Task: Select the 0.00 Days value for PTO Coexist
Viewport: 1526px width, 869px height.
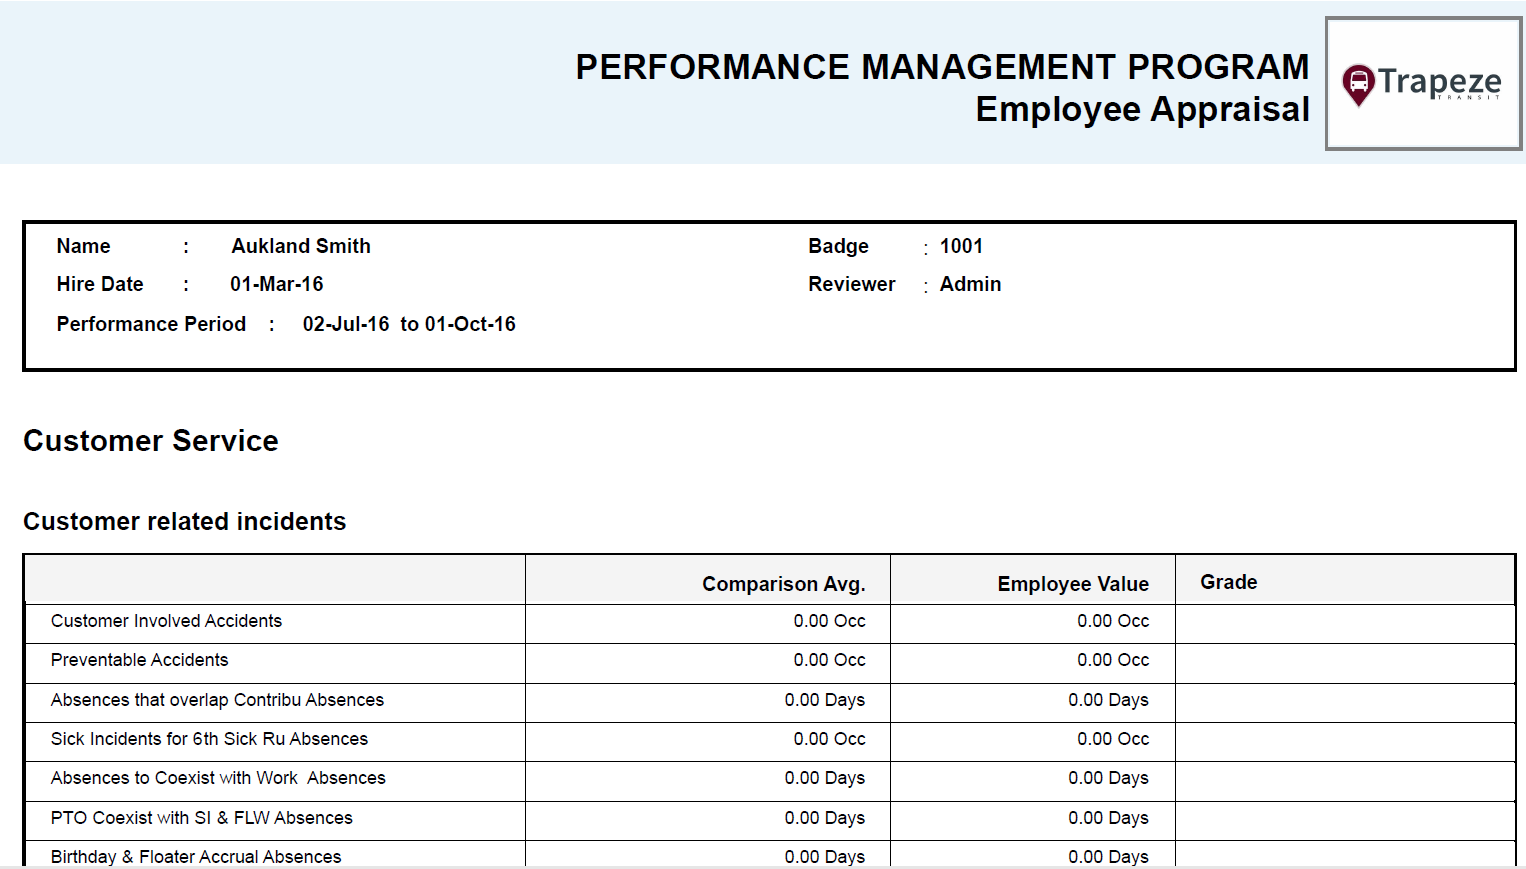Action: pyautogui.click(x=1109, y=818)
